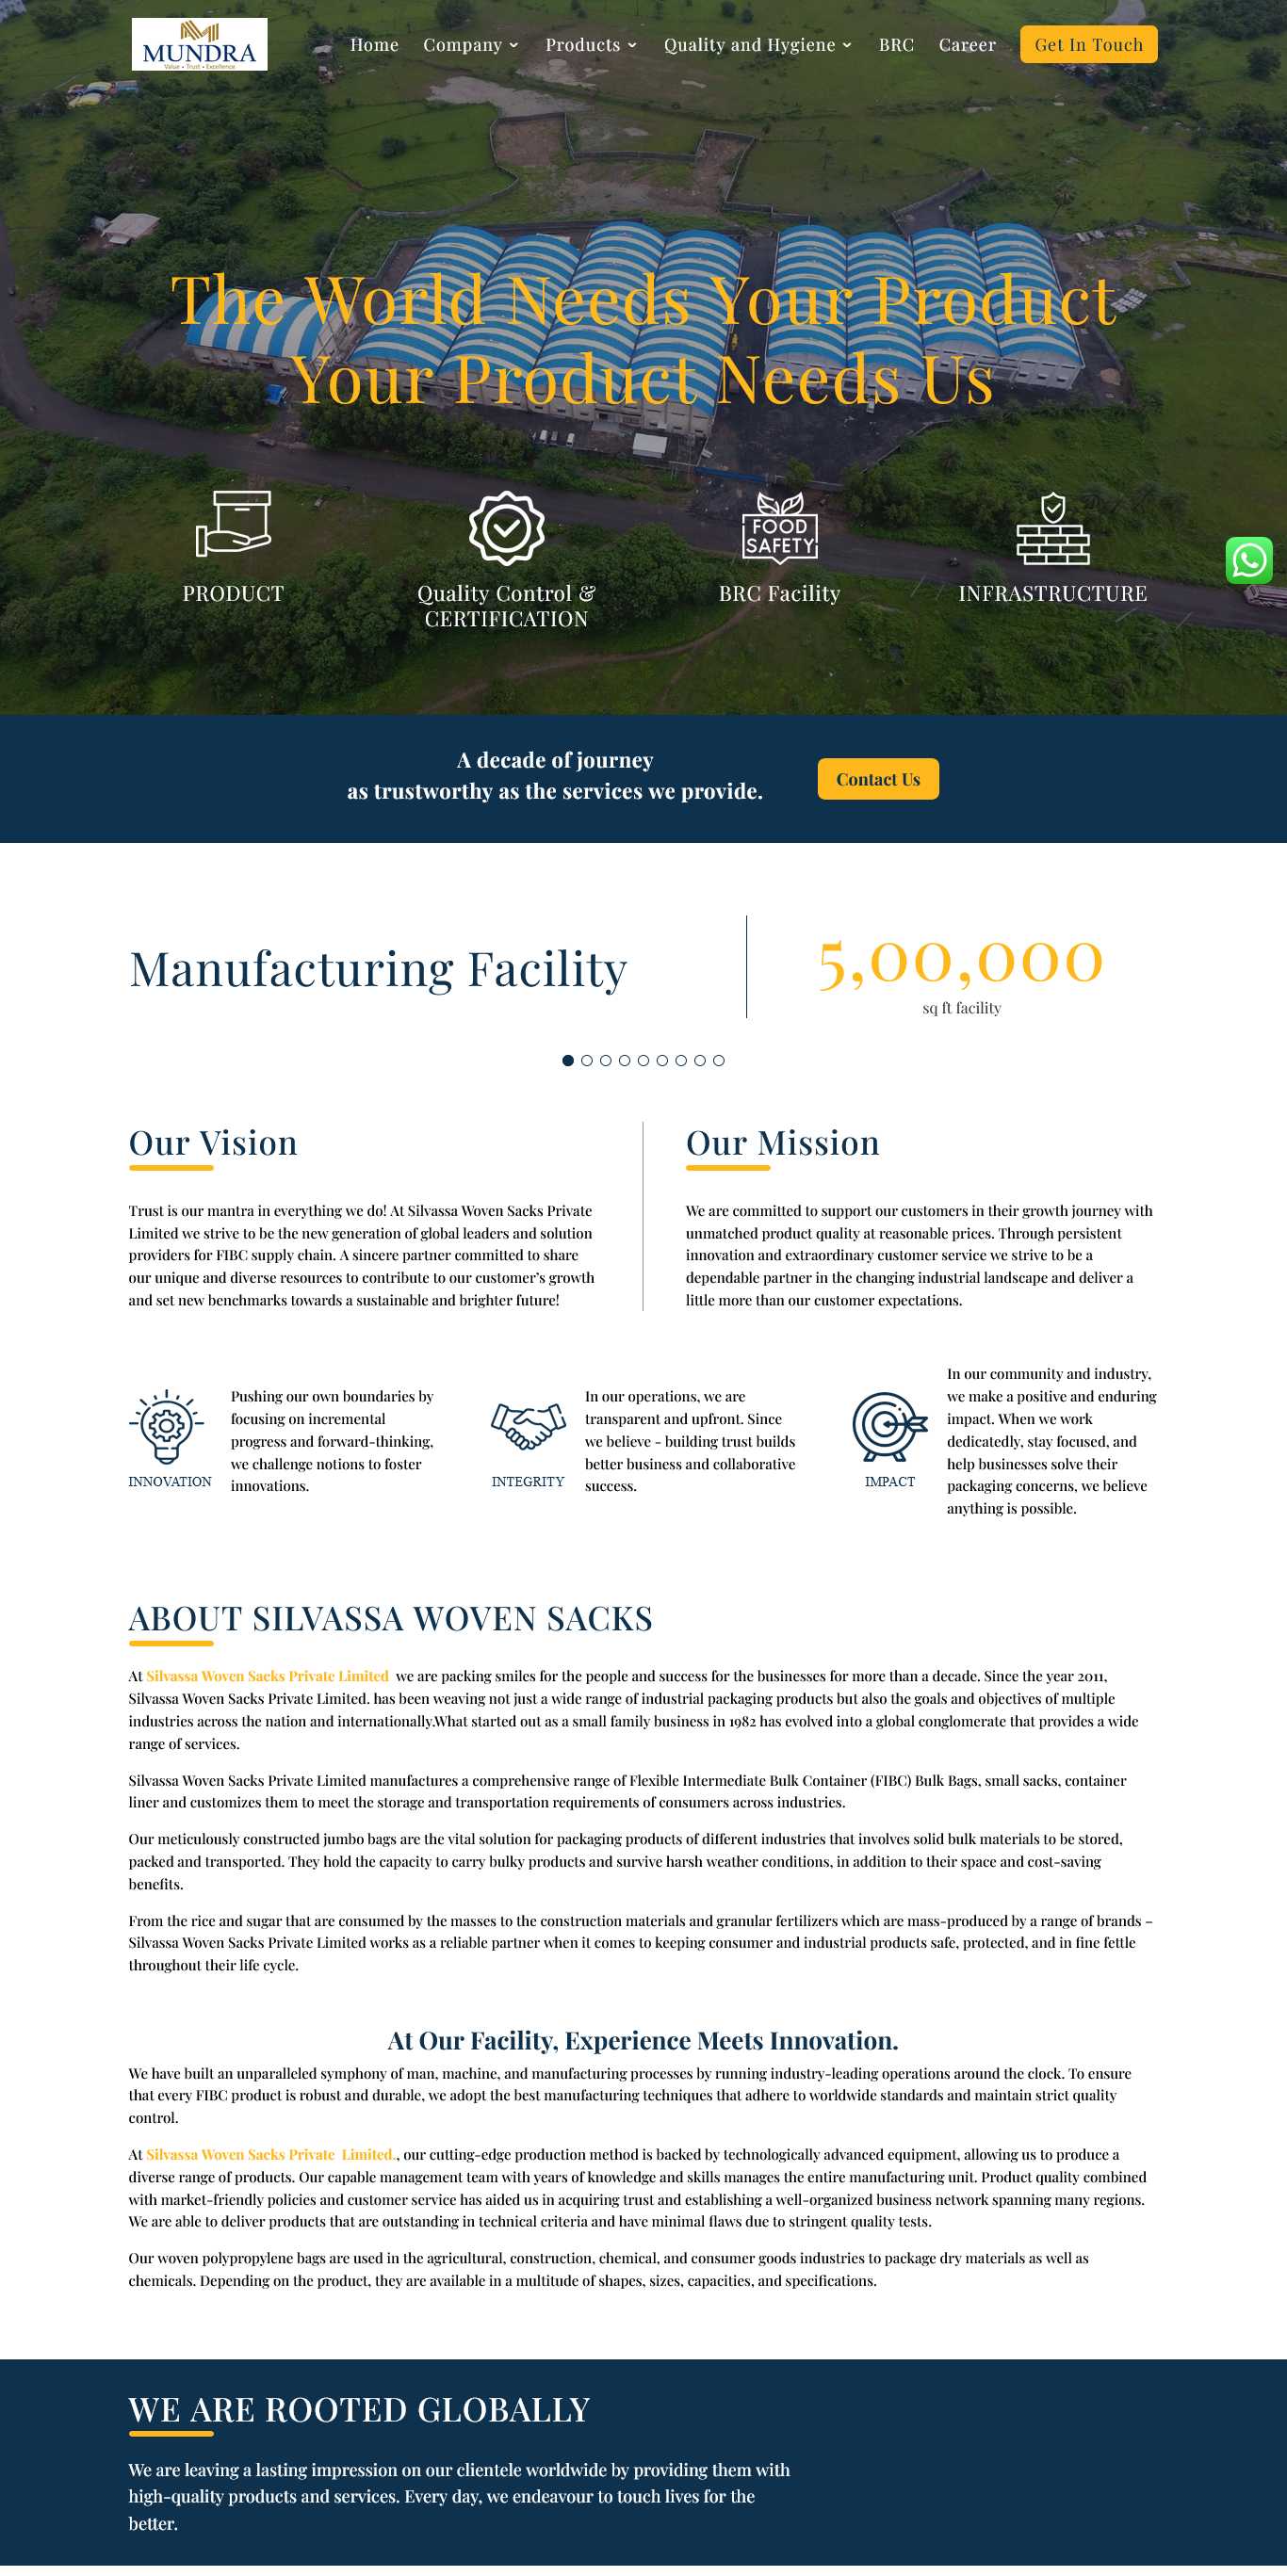
Task: Expand the Products dropdown menu
Action: pyautogui.click(x=591, y=45)
